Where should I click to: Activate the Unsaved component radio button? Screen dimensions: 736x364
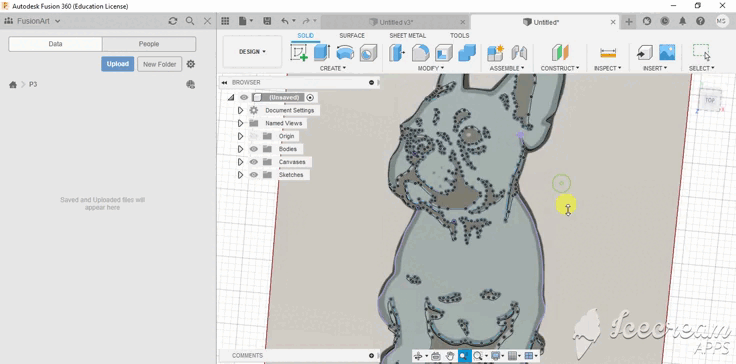(x=310, y=98)
